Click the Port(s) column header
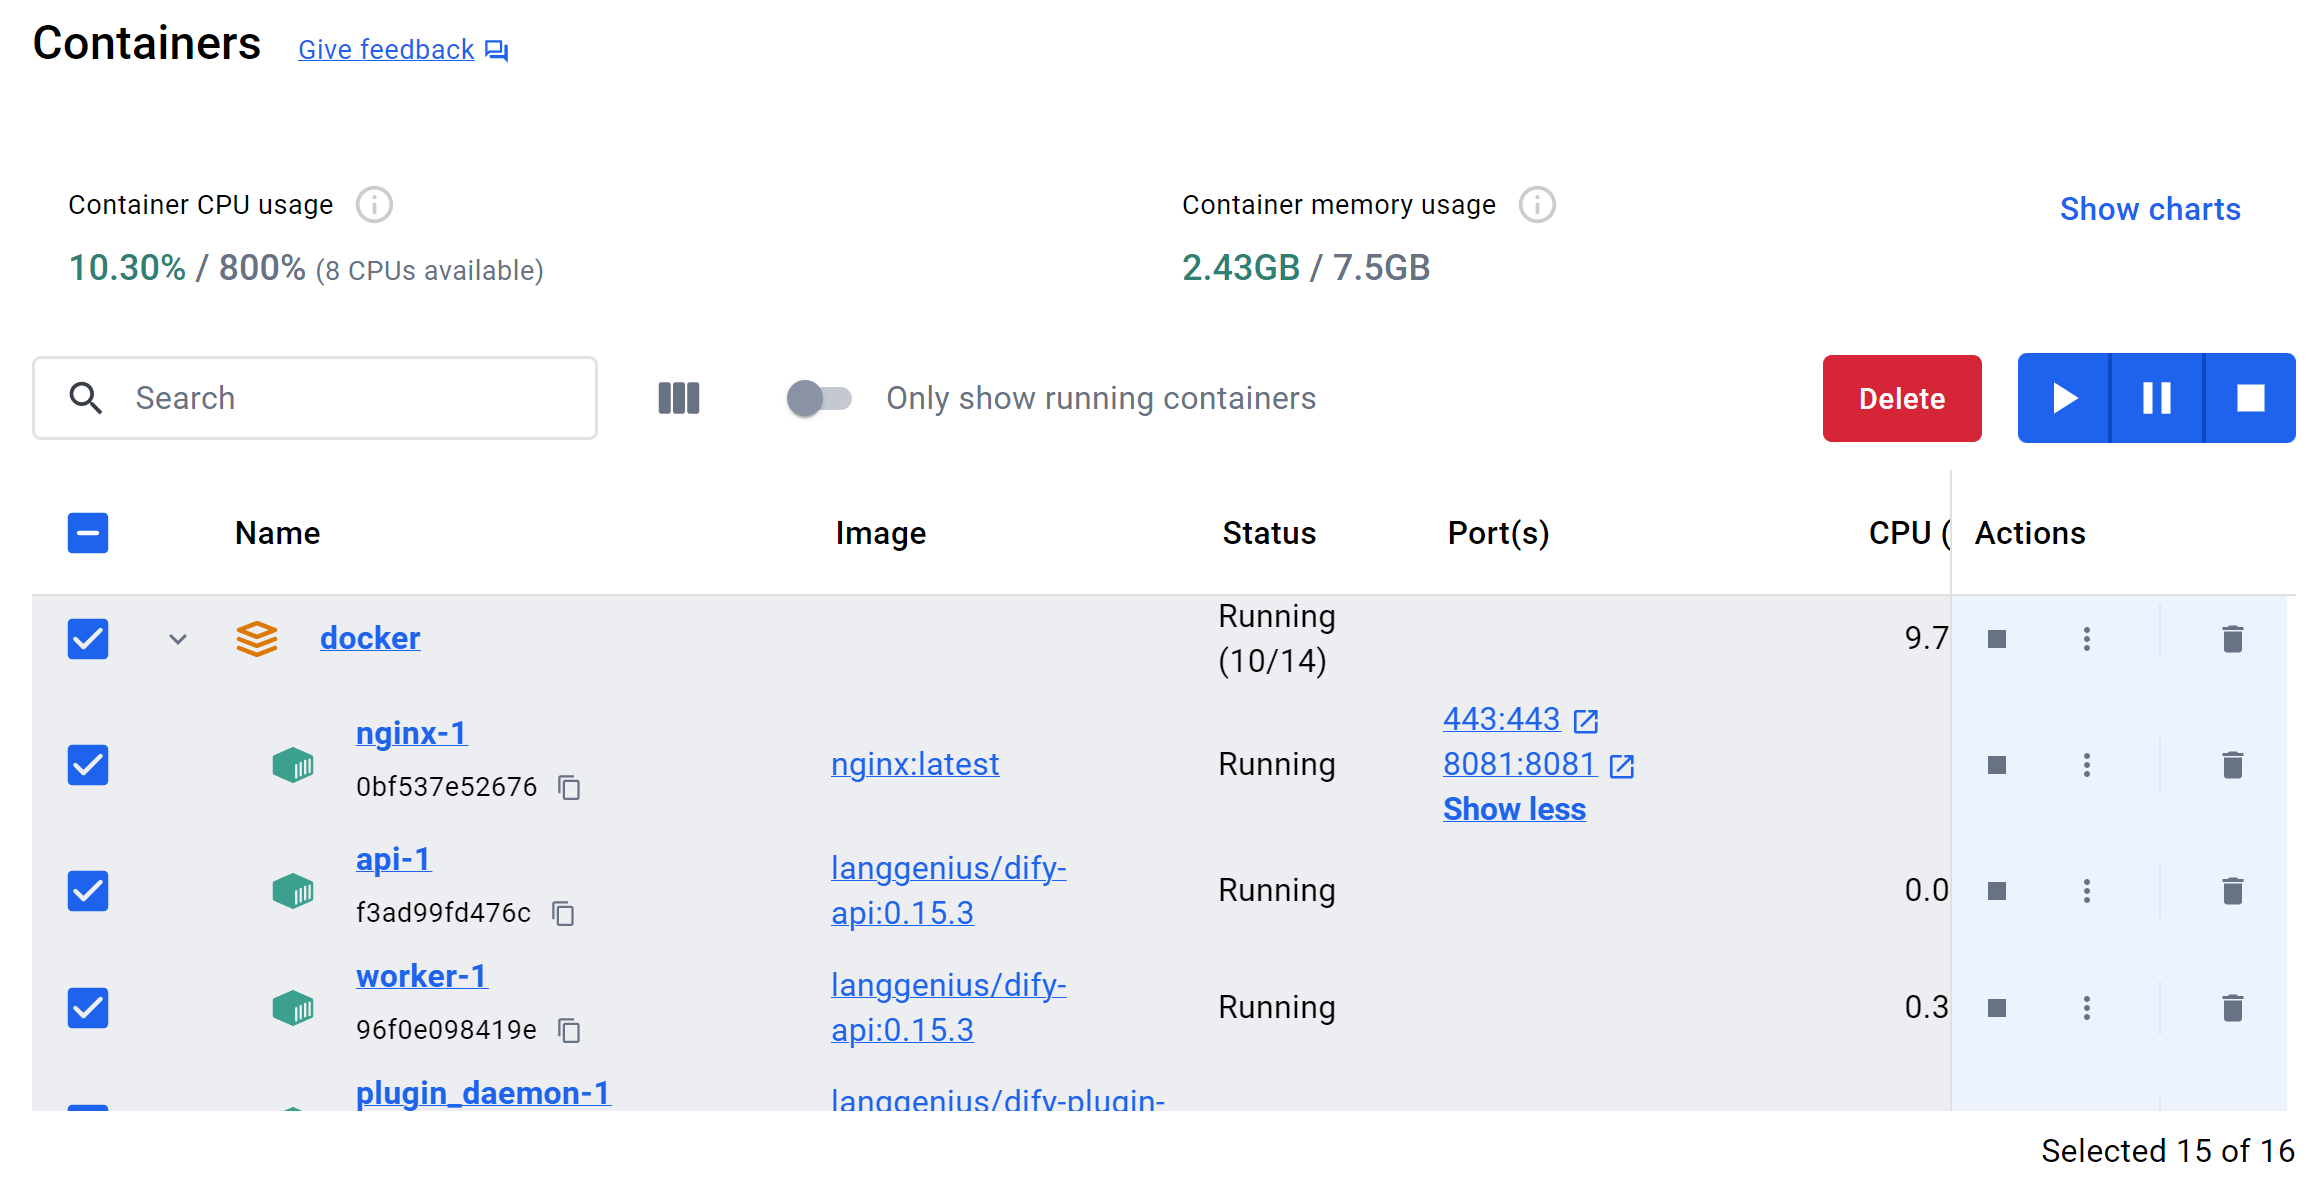 pos(1498,533)
